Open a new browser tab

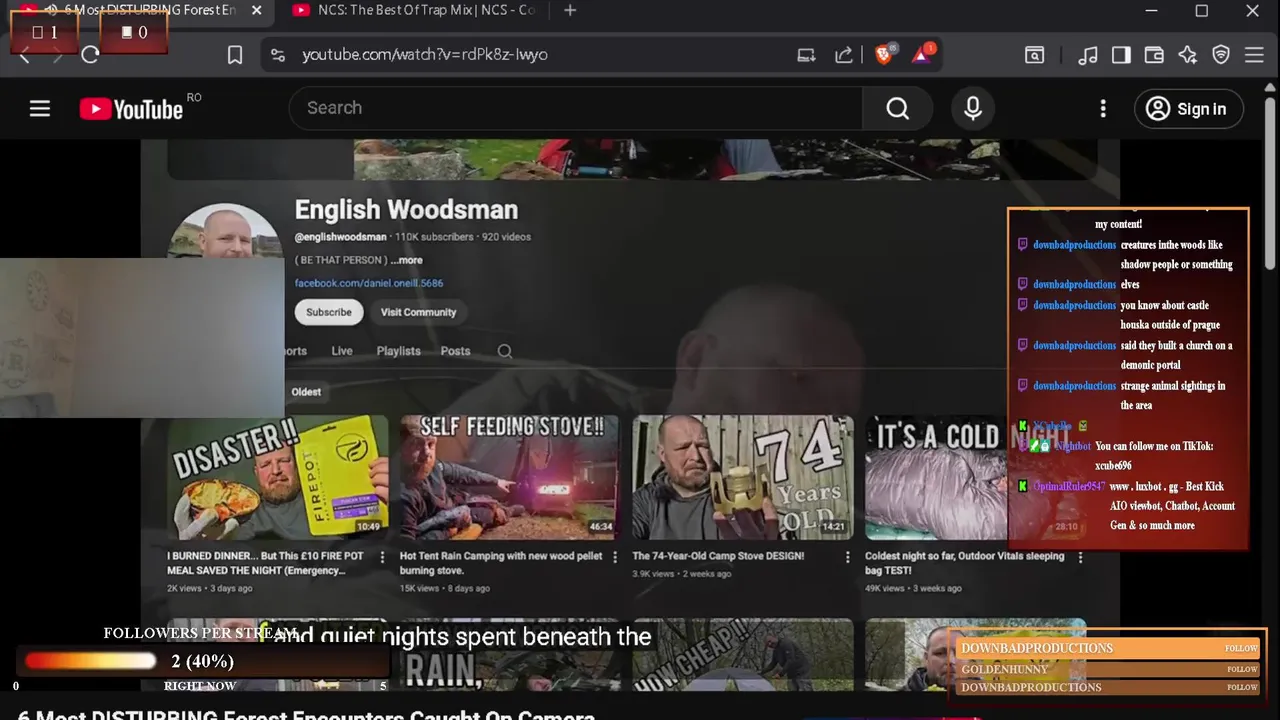[x=570, y=10]
